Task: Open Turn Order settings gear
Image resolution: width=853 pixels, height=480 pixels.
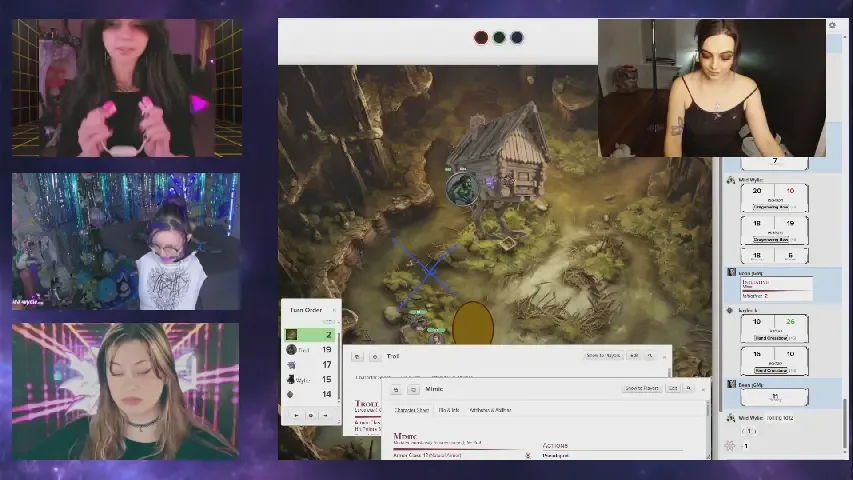Action: click(x=310, y=415)
